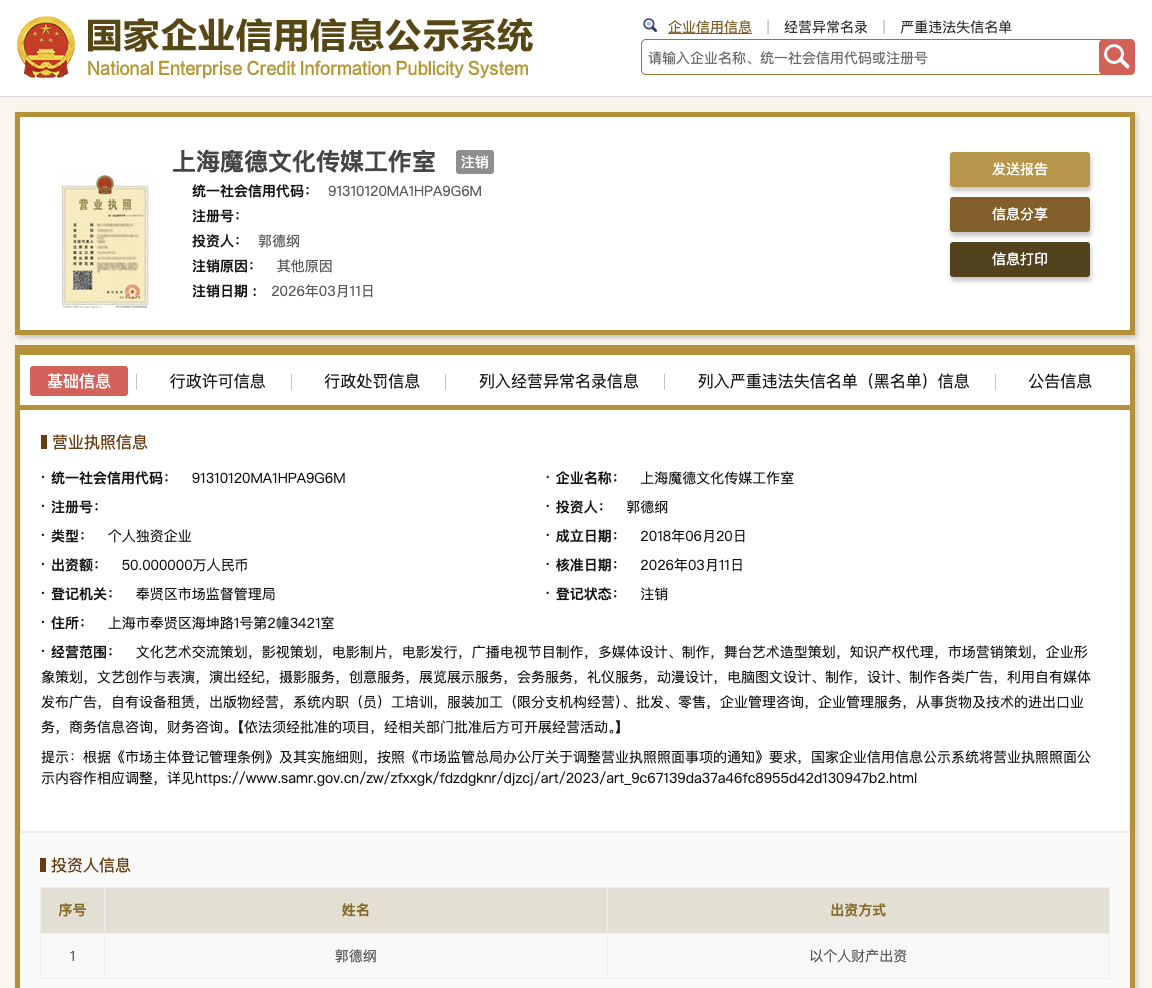Click the small blue magnifier icon
Screen dimensions: 1152x988
(x=650, y=26)
